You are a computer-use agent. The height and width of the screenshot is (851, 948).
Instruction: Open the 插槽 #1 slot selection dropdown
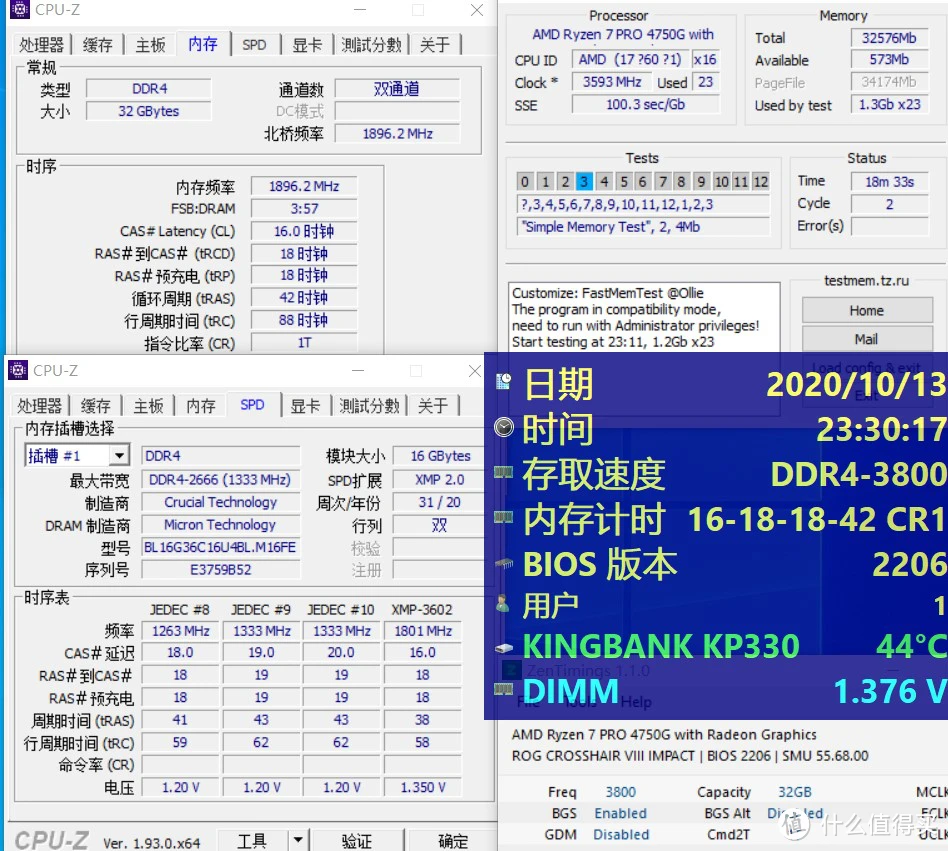coord(119,456)
